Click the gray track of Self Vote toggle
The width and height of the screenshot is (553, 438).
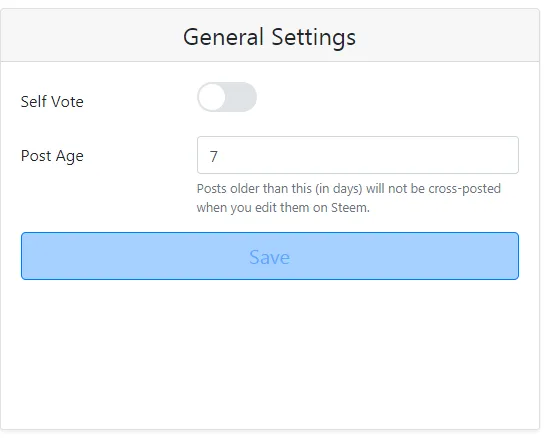(243, 97)
